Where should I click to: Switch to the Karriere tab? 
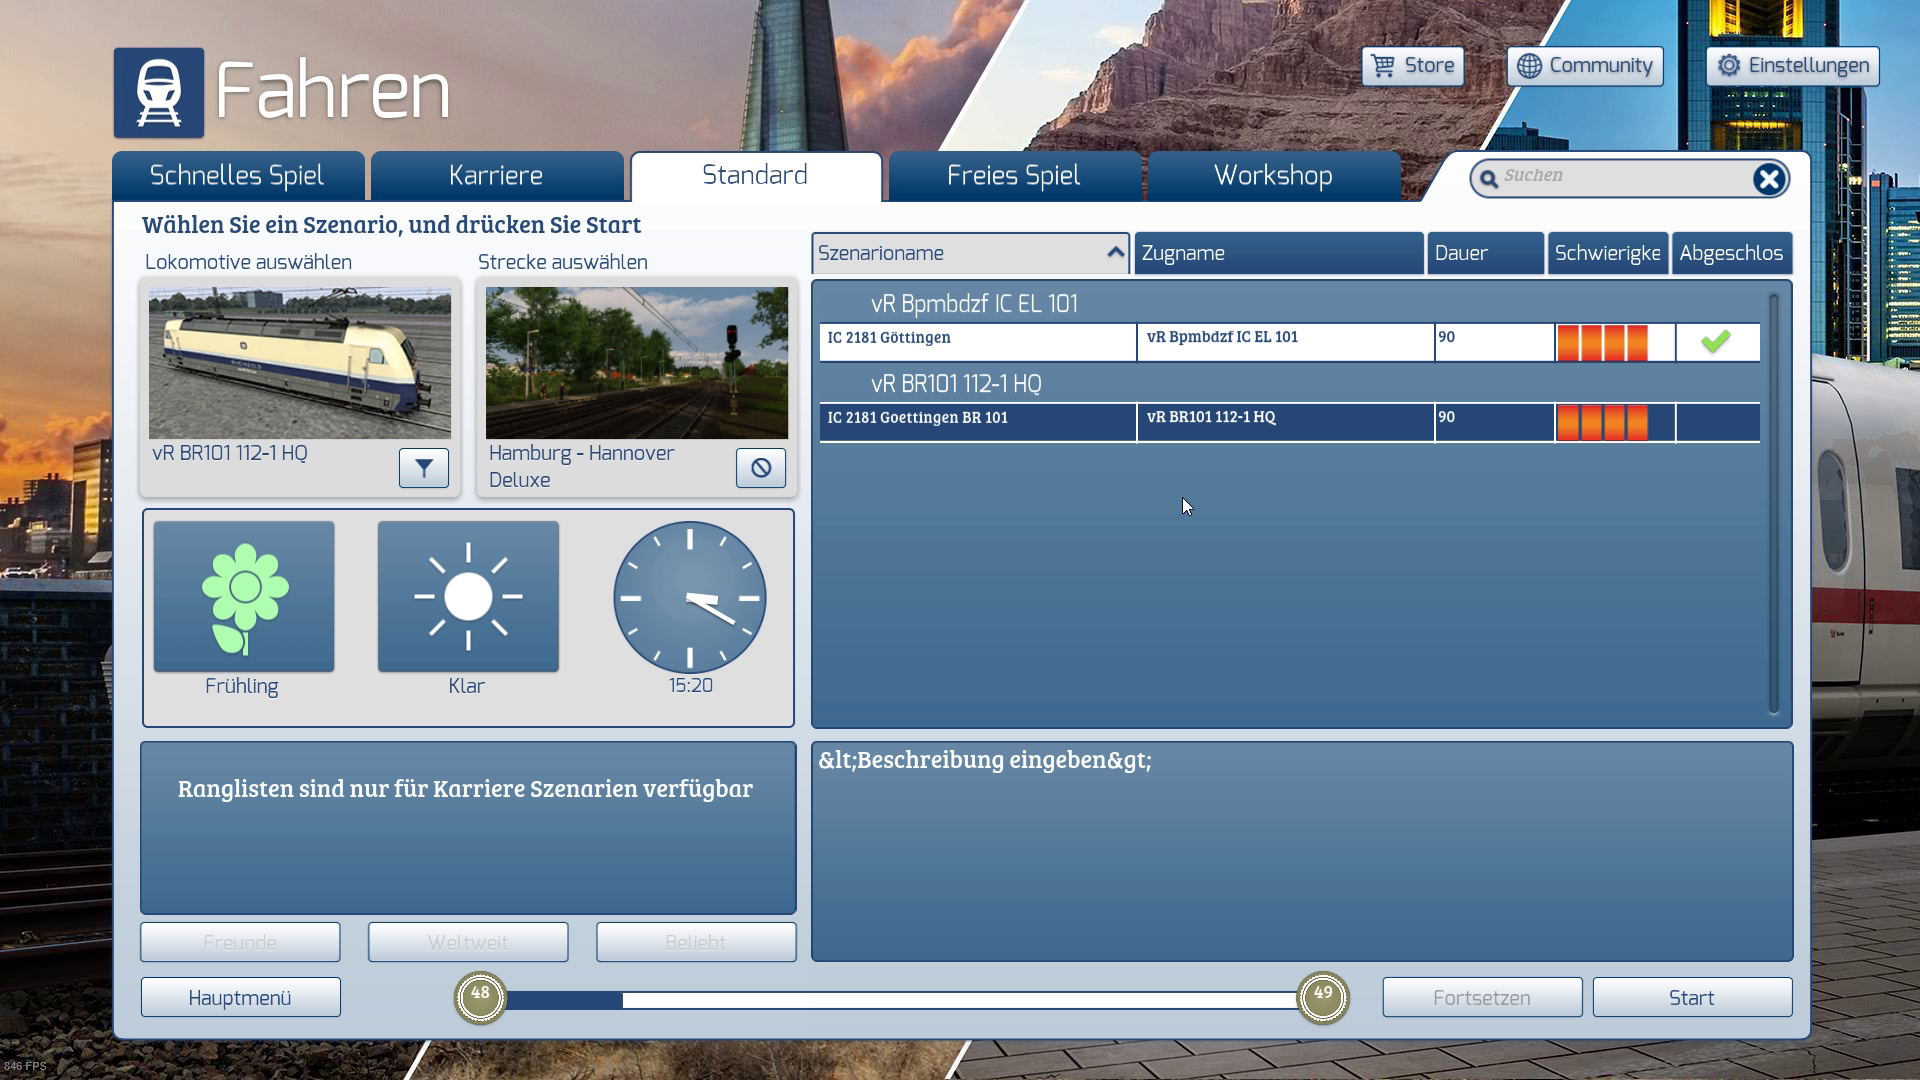point(496,176)
